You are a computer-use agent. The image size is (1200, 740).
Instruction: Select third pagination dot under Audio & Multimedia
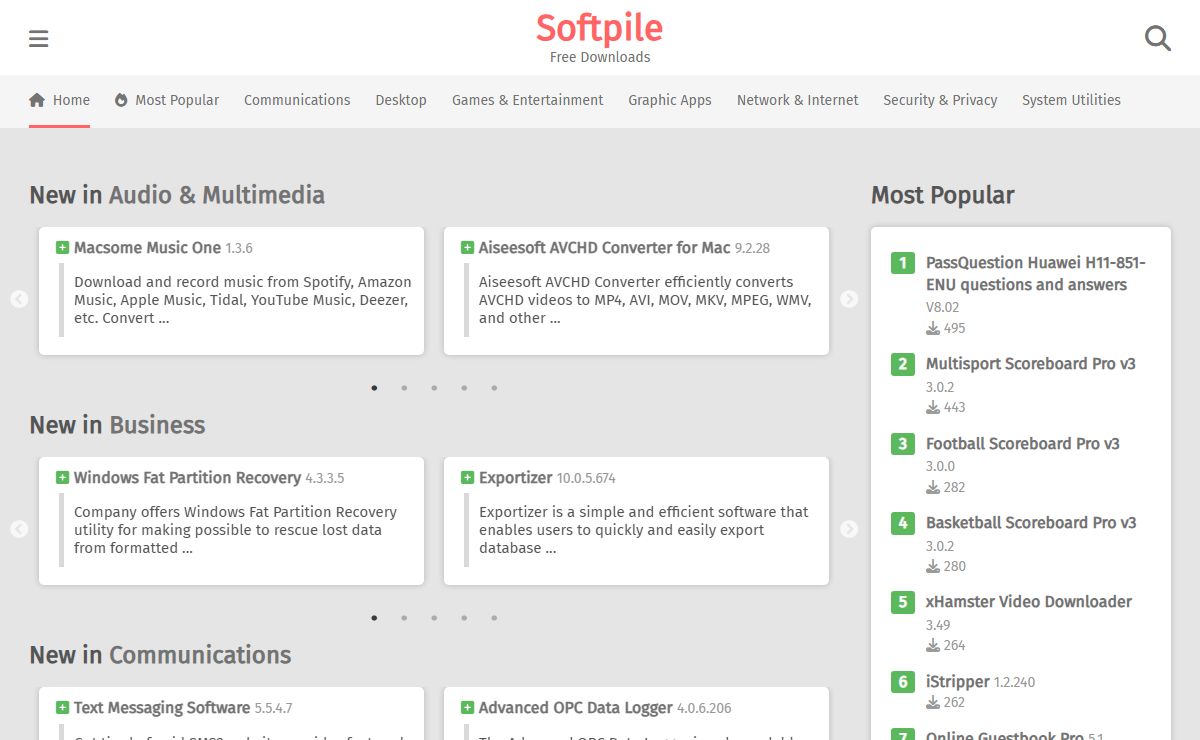[434, 388]
